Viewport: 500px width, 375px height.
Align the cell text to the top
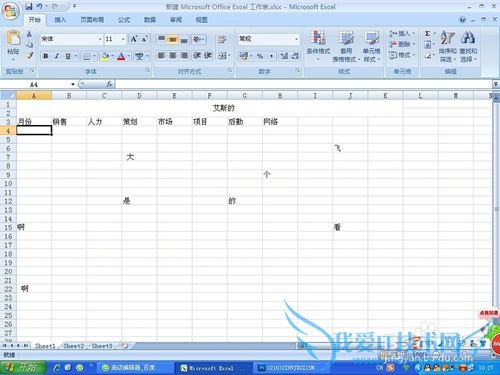161,39
